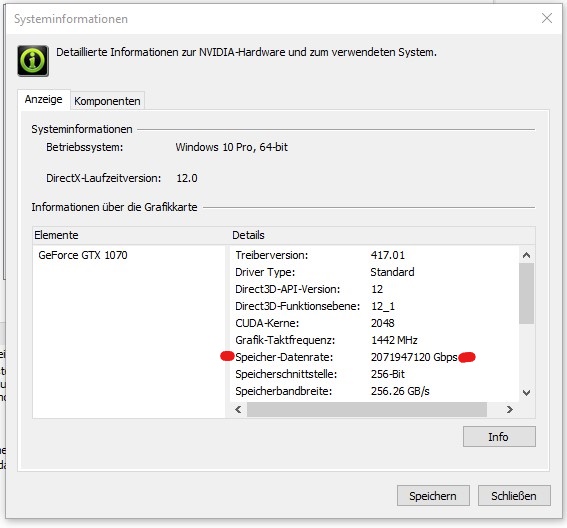Click the details list scroll-down arrow
The height and width of the screenshot is (528, 567).
click(526, 393)
